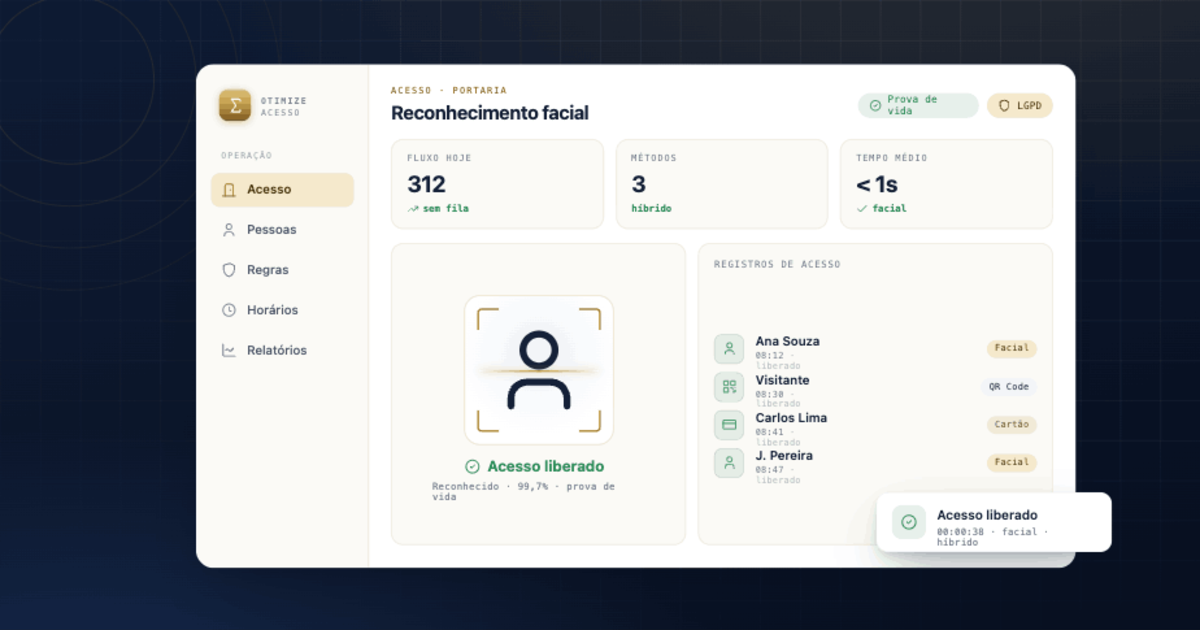Click the check icon in Prova de vida badge
This screenshot has width=1200, height=630.
click(x=875, y=105)
